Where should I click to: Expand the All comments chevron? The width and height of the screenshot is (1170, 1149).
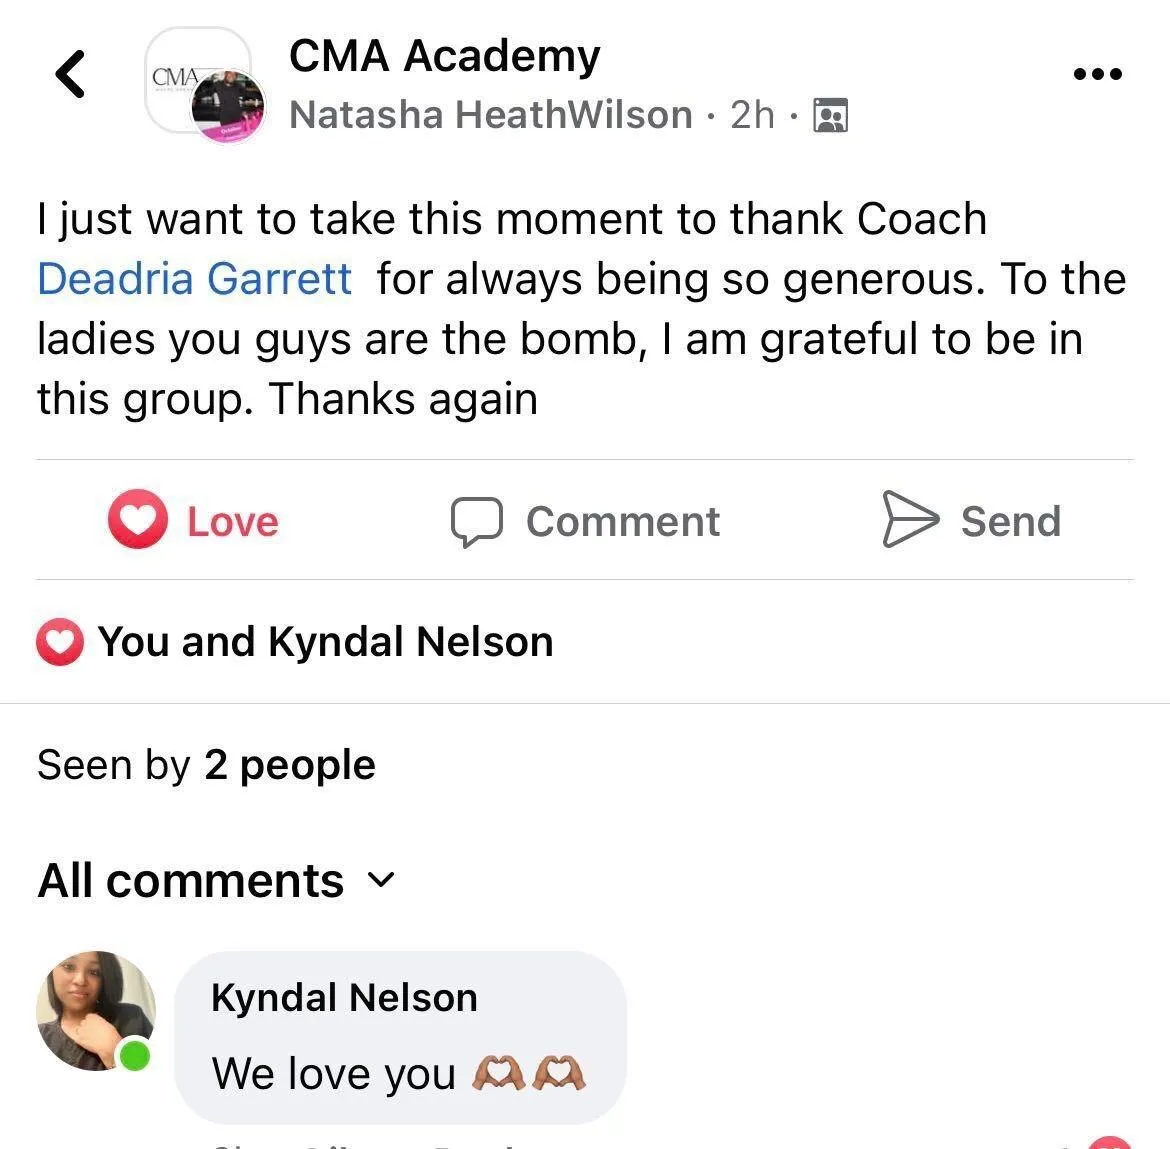pos(381,880)
